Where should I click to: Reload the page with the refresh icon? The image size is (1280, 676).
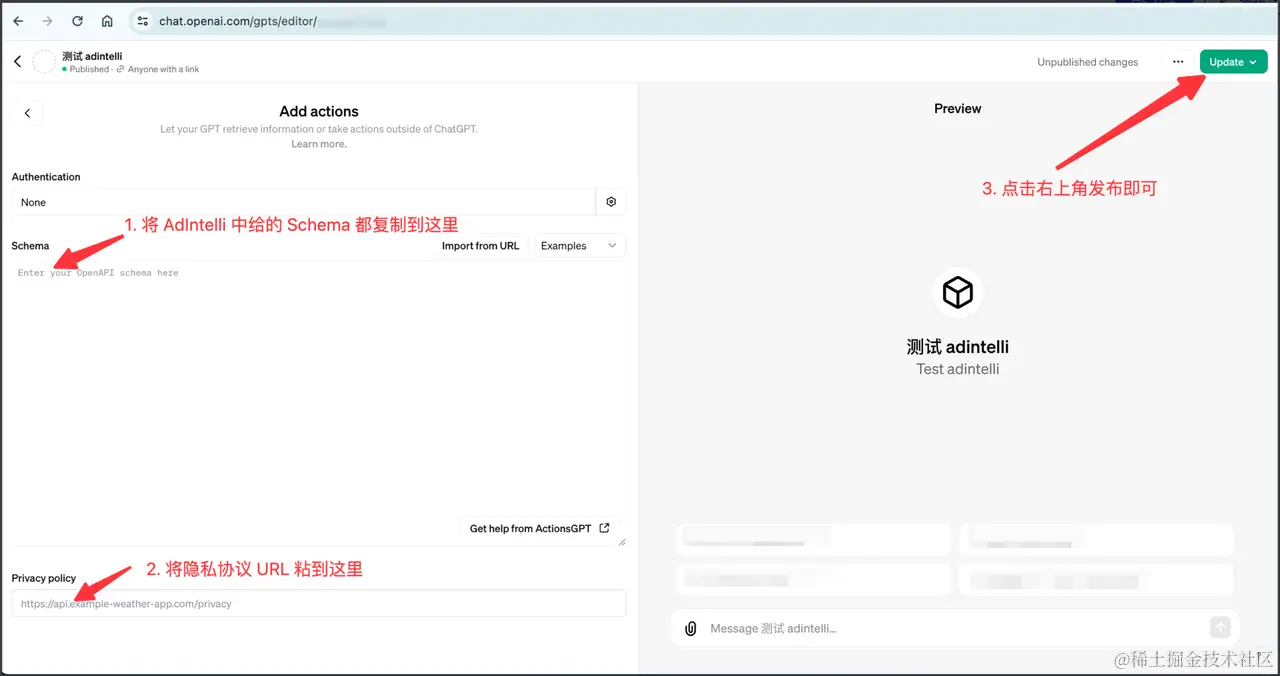pyautogui.click(x=77, y=21)
